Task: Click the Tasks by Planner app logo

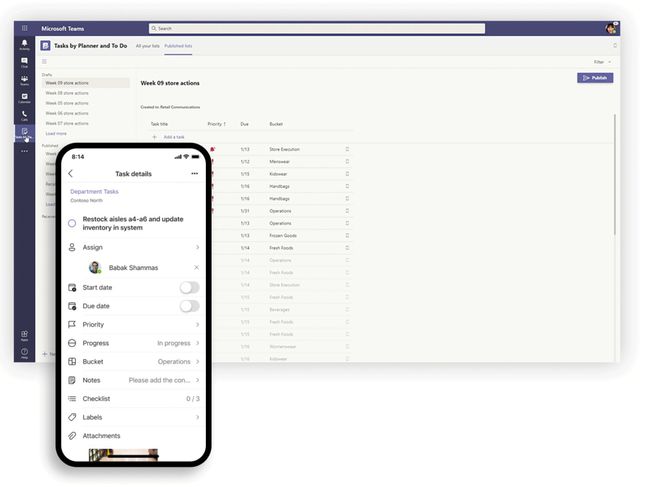Action: pos(45,46)
